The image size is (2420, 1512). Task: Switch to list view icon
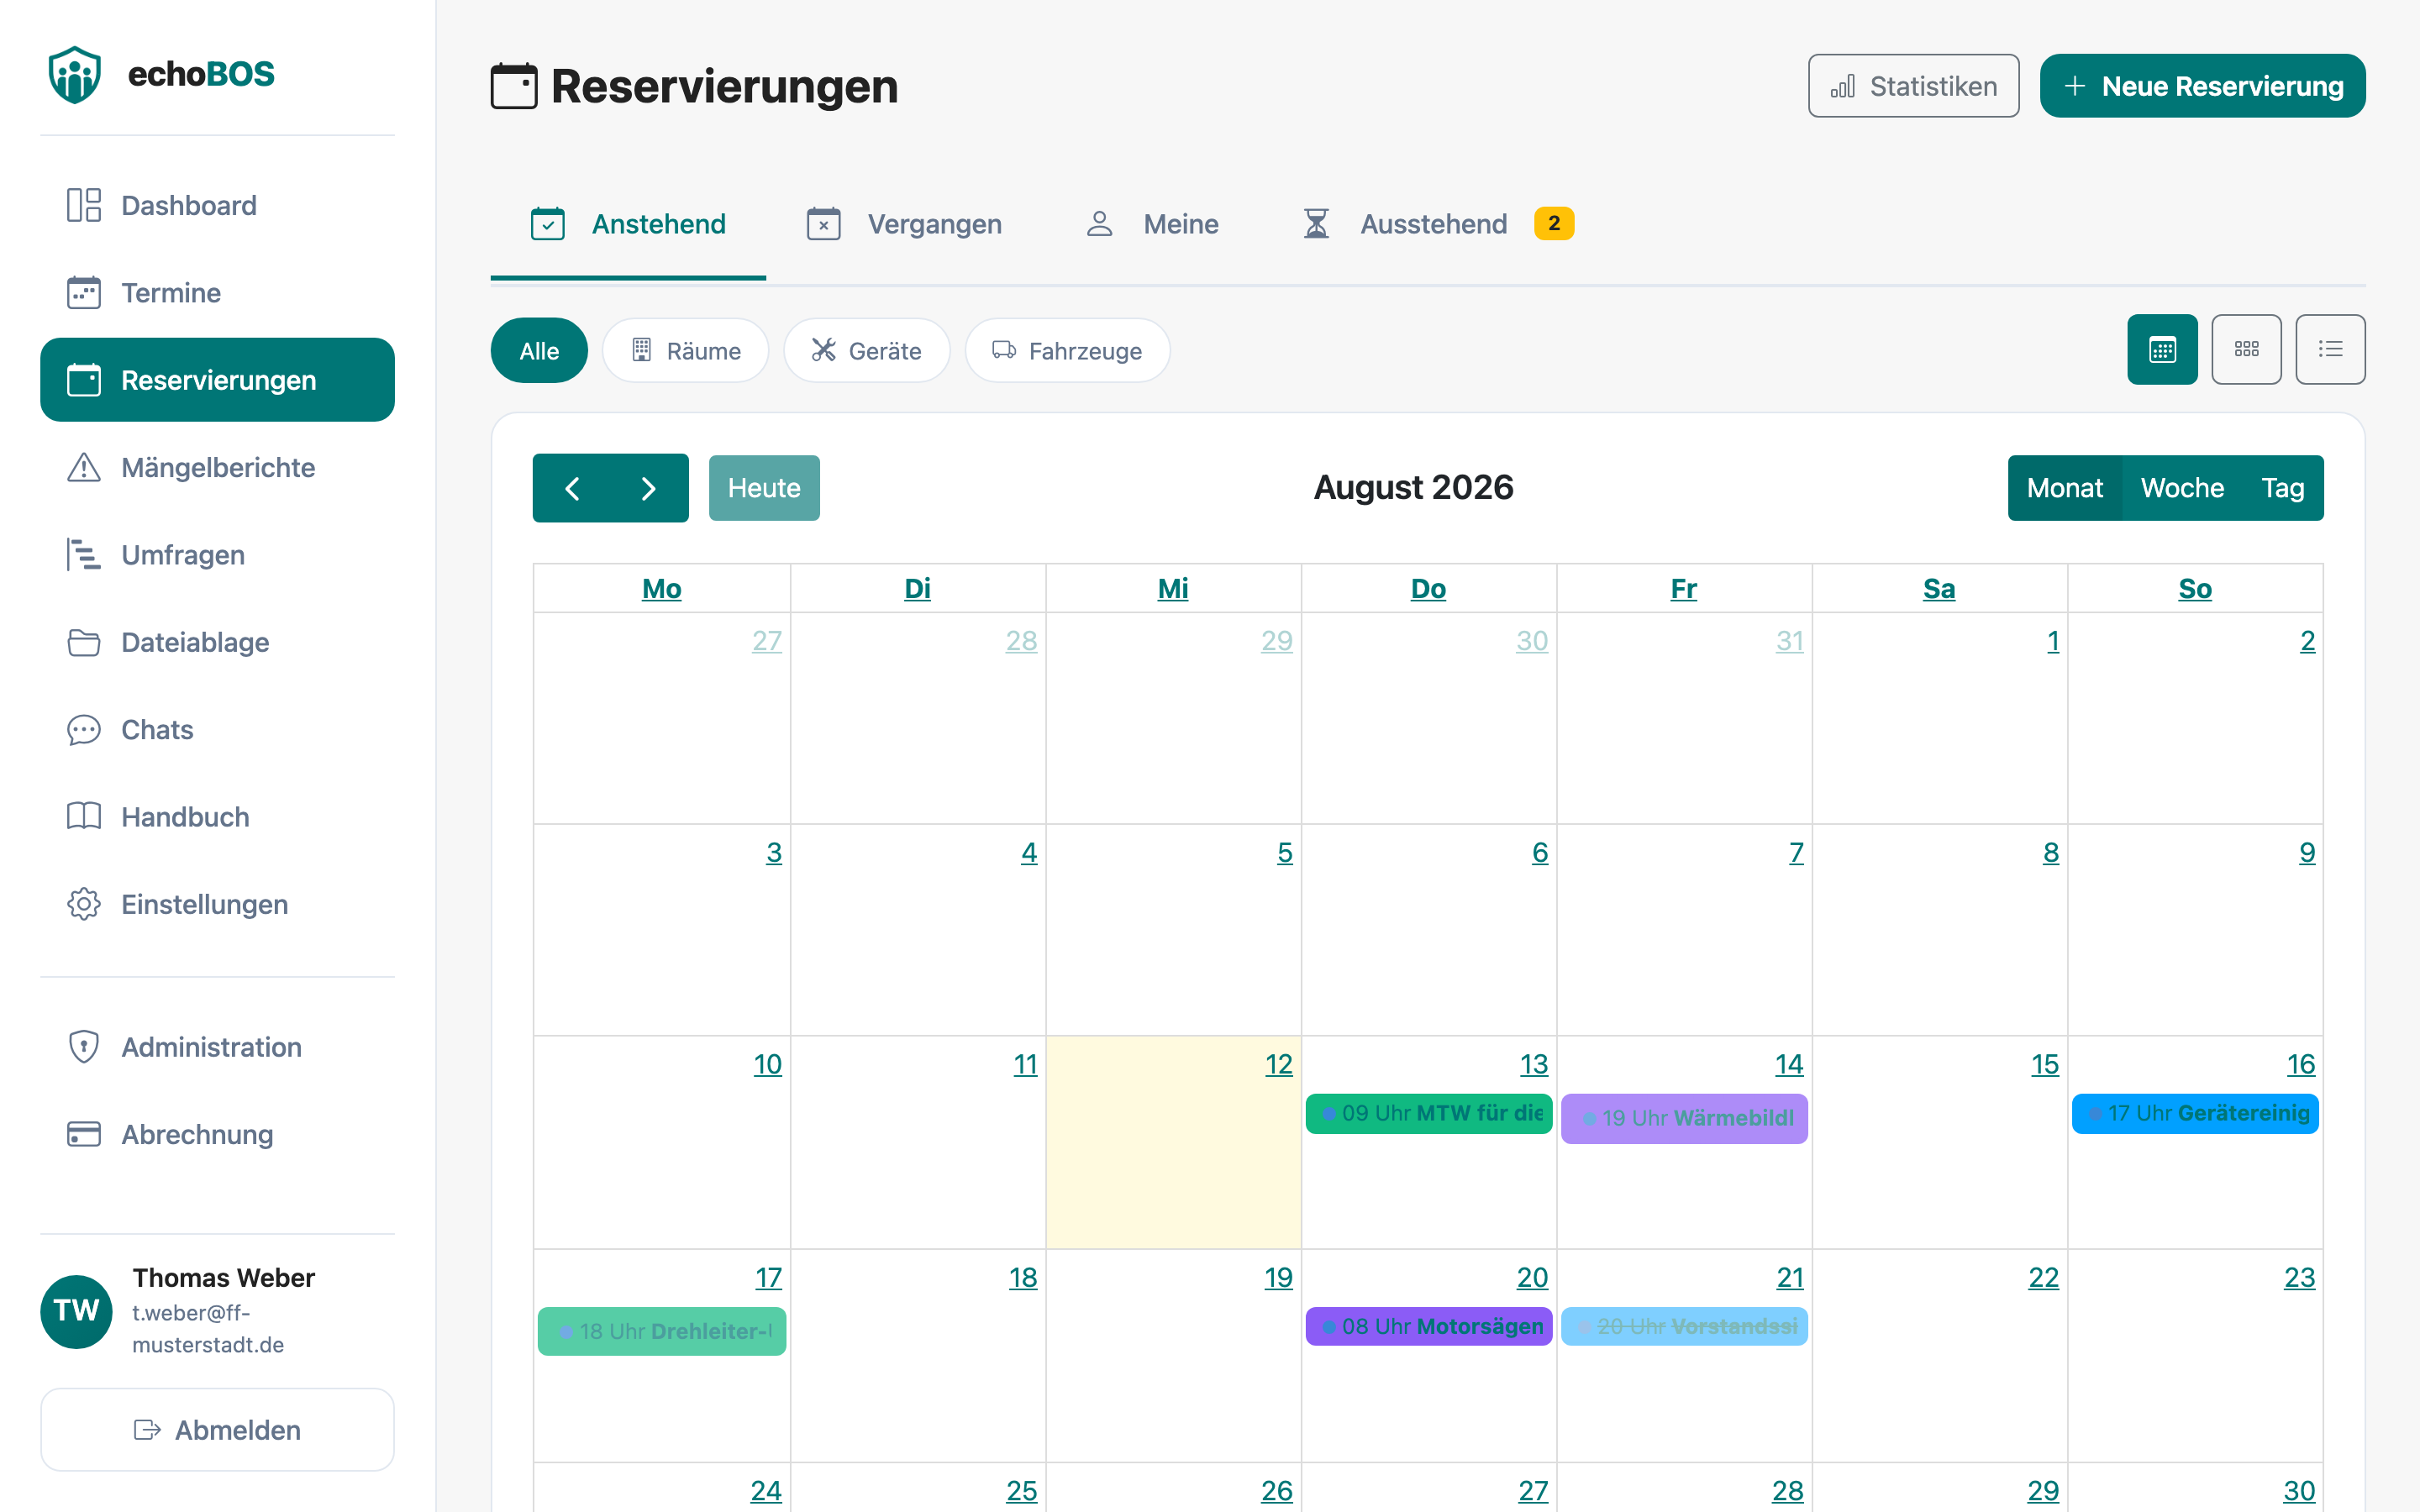point(2330,349)
